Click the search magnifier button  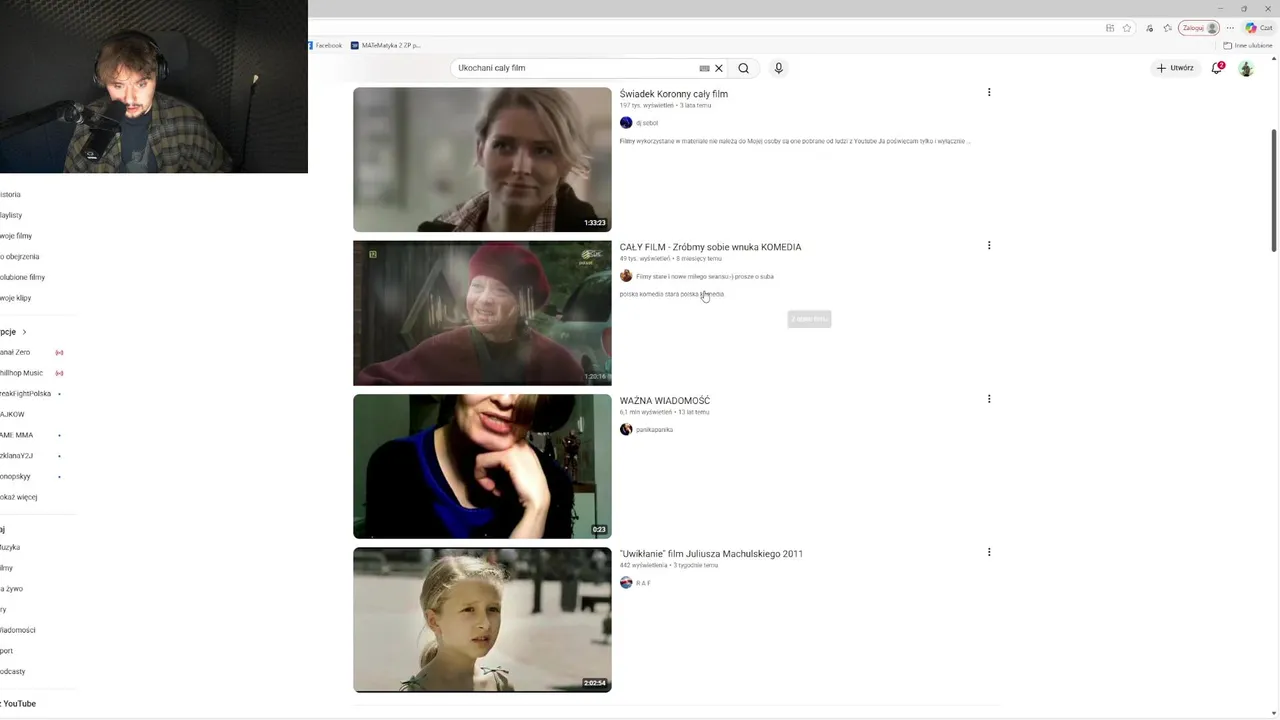[743, 68]
